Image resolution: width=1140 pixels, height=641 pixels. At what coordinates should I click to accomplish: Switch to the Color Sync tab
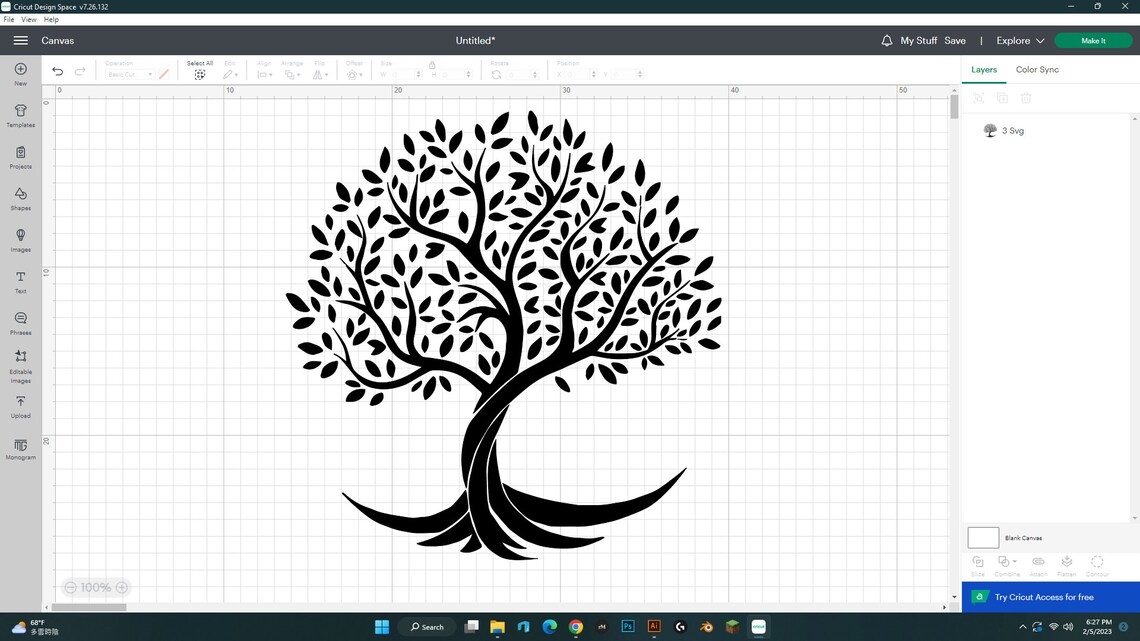pos(1036,69)
